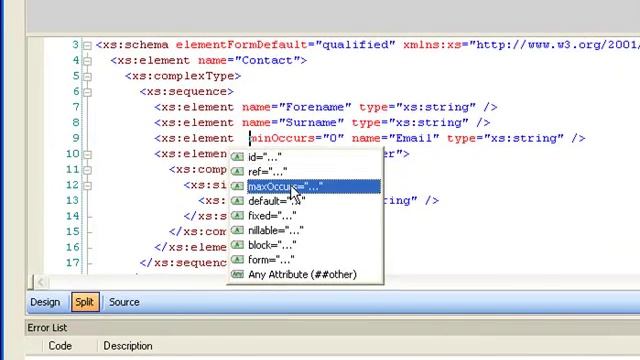Collapse the fold marker on line 11

(87, 170)
